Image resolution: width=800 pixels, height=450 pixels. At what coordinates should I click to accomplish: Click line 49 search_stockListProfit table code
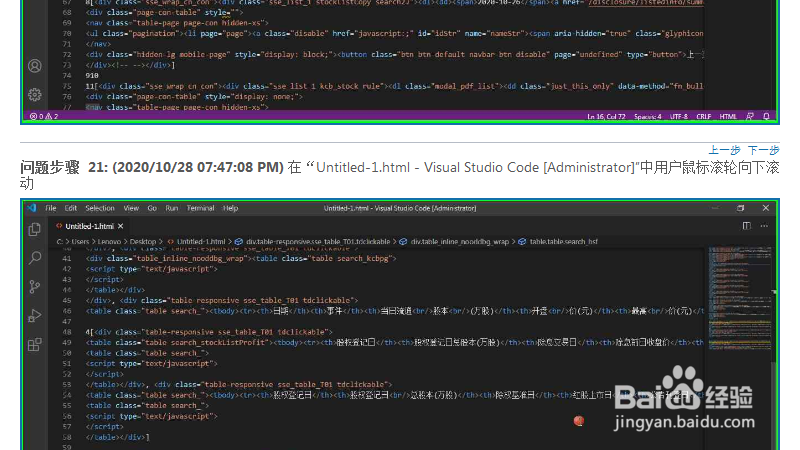tap(394, 342)
